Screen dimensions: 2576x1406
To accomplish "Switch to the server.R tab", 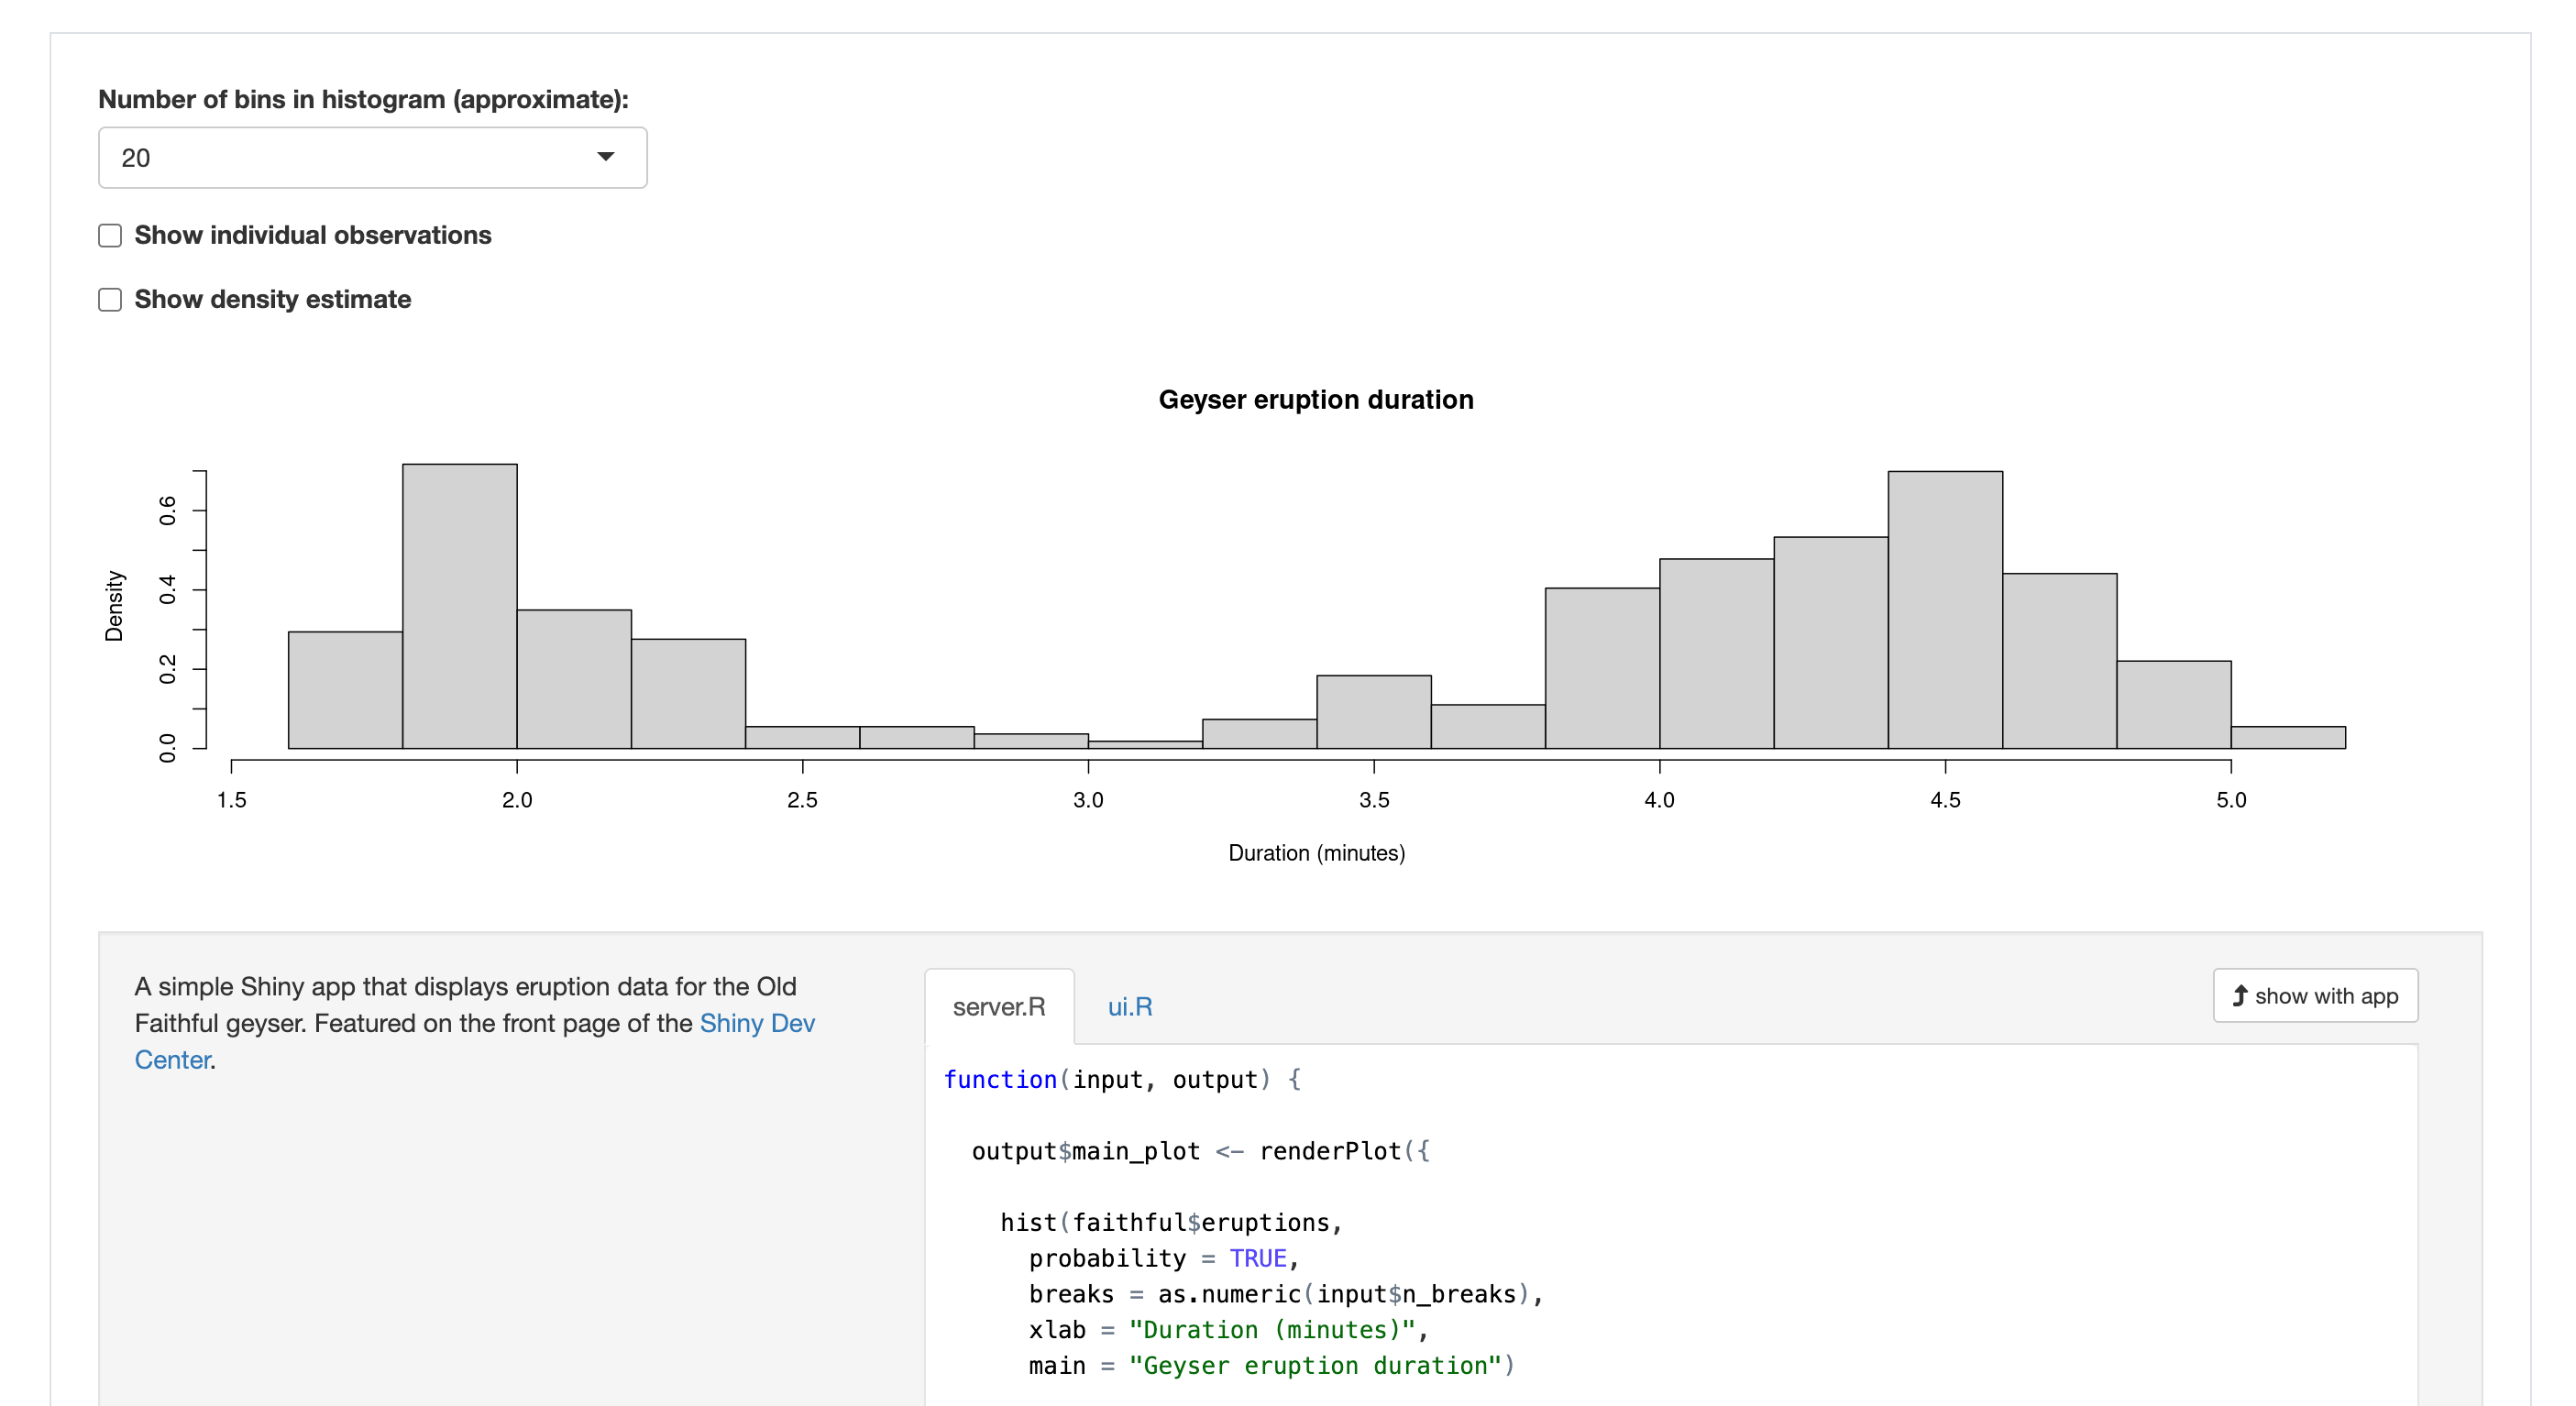I will tap(998, 1006).
